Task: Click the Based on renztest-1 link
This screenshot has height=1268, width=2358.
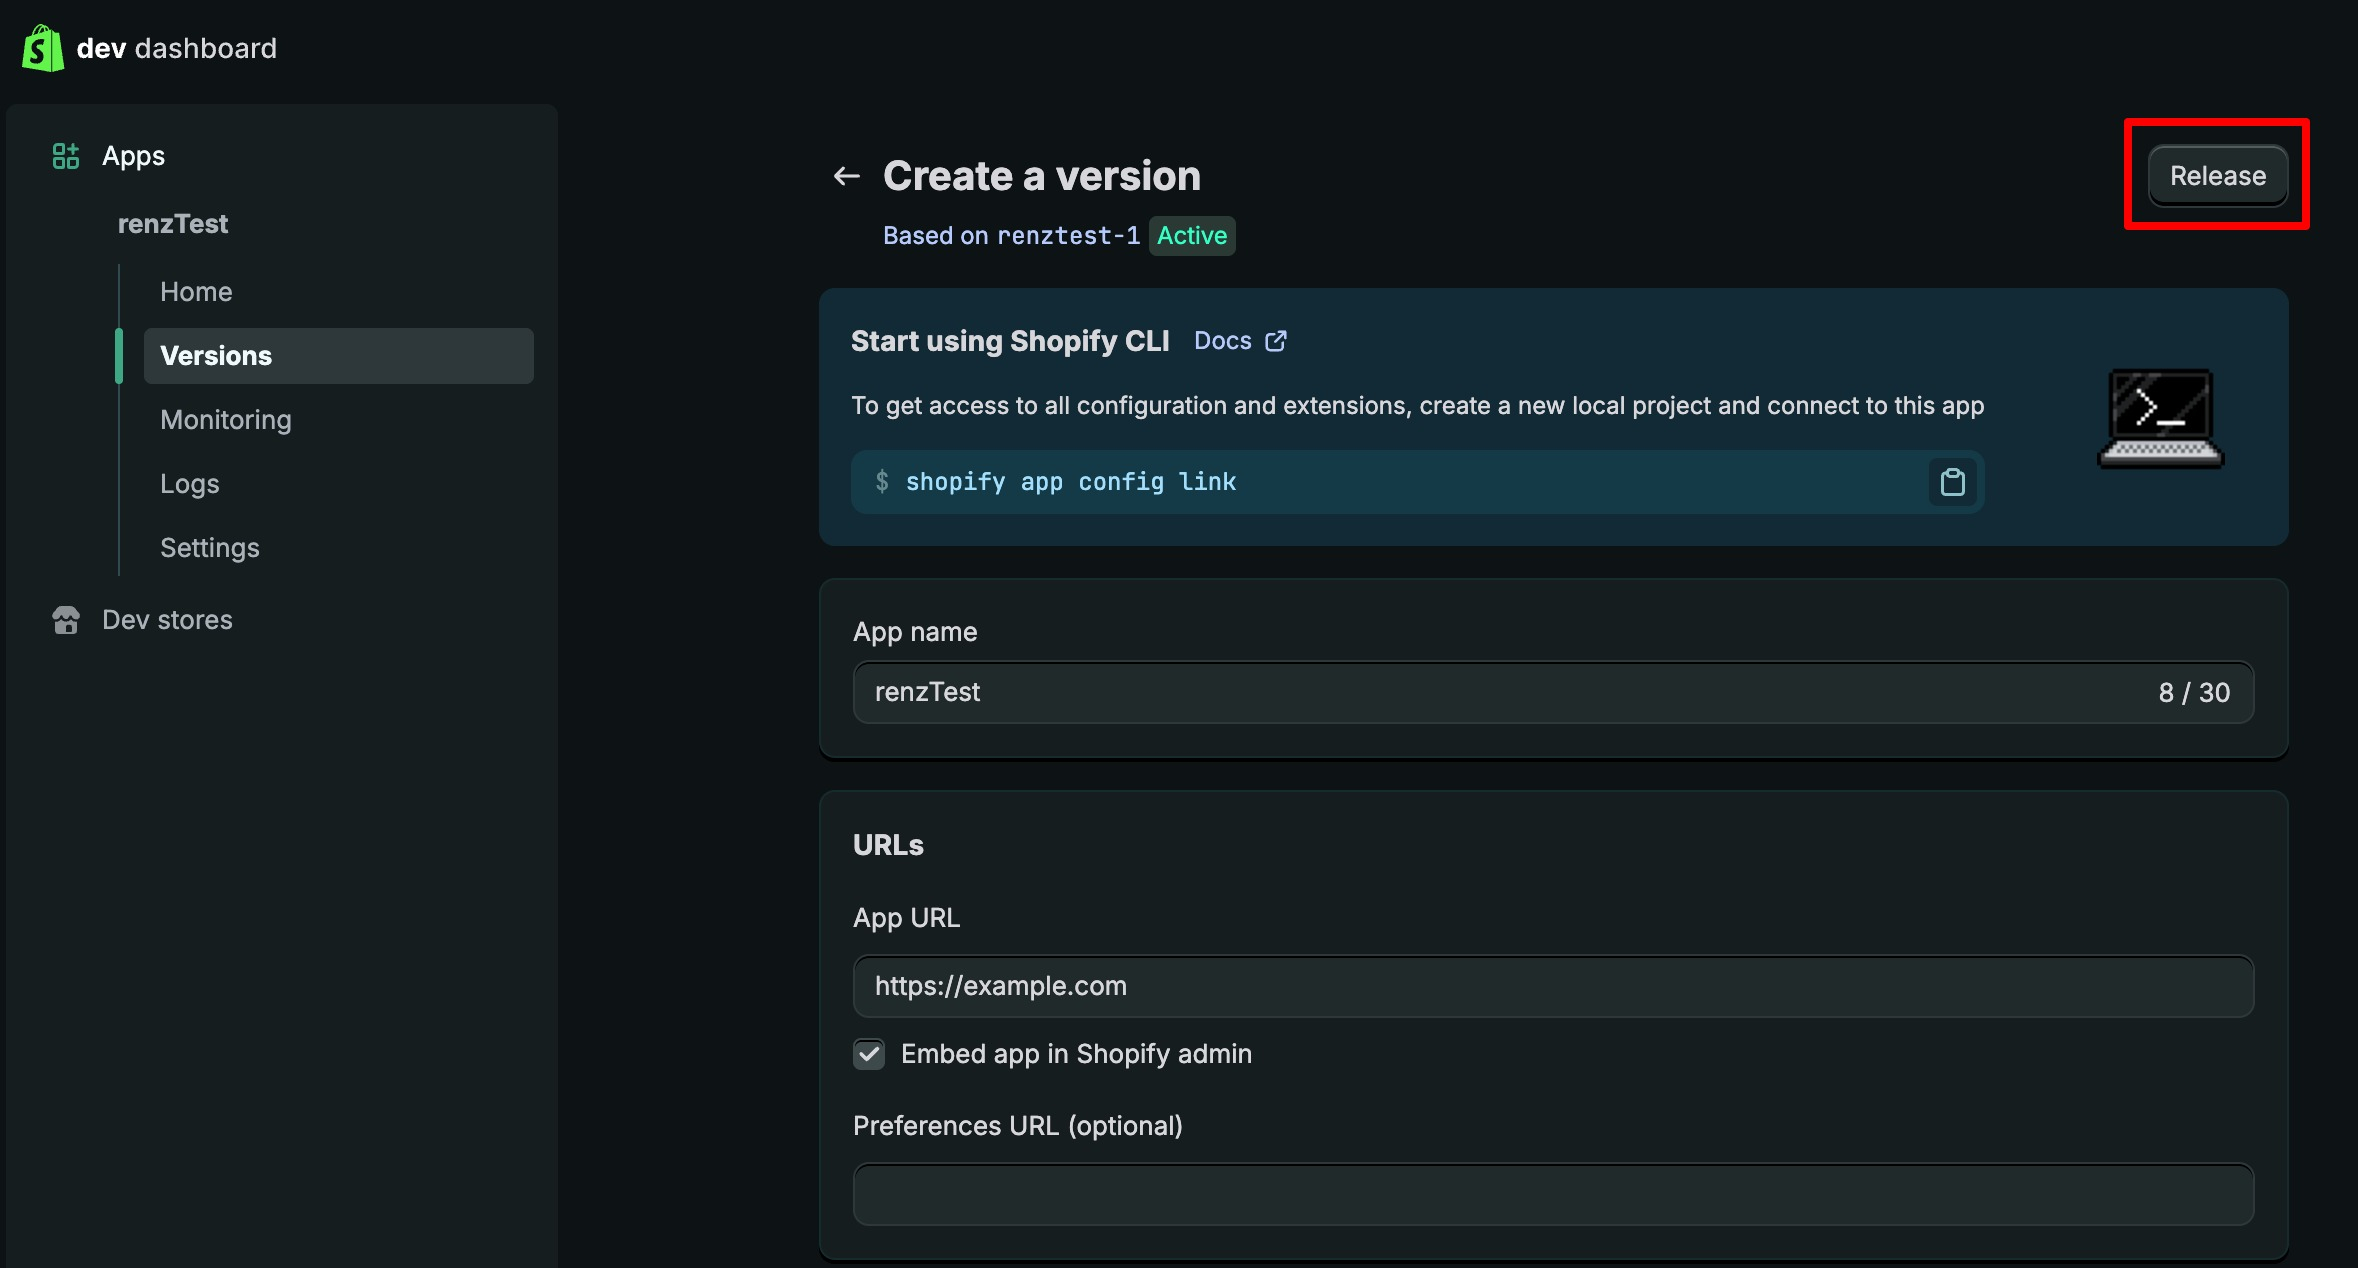Action: click(1010, 236)
